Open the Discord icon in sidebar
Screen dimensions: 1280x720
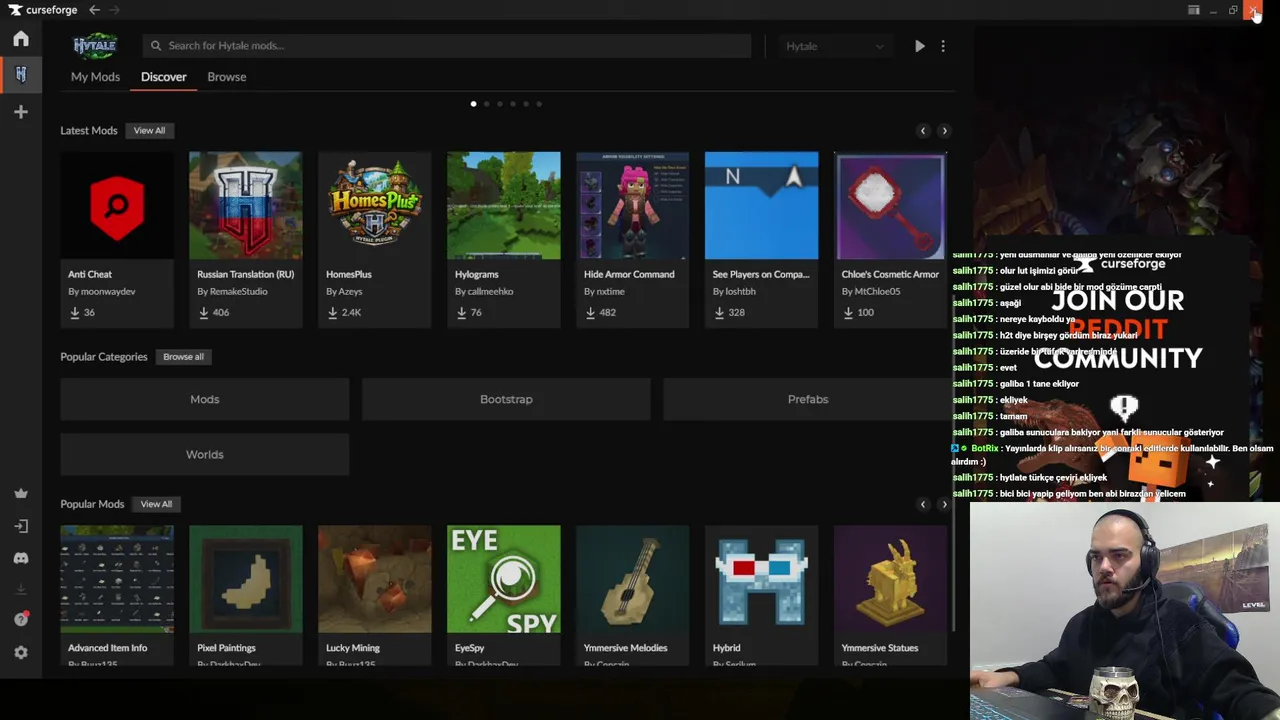[x=21, y=558]
